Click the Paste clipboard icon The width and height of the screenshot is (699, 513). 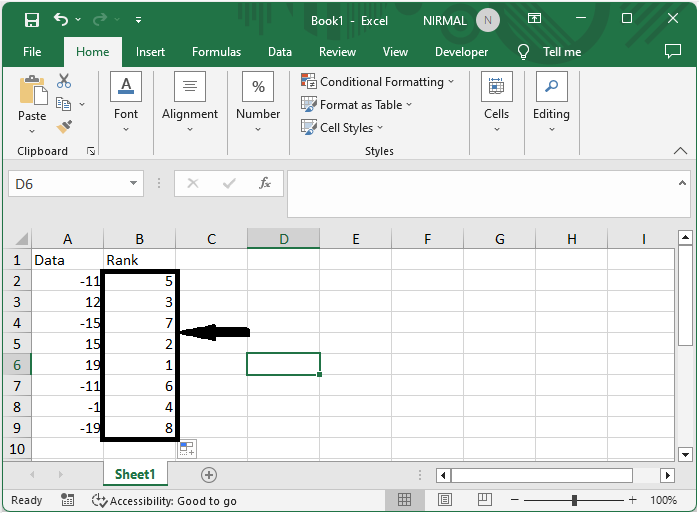click(33, 90)
